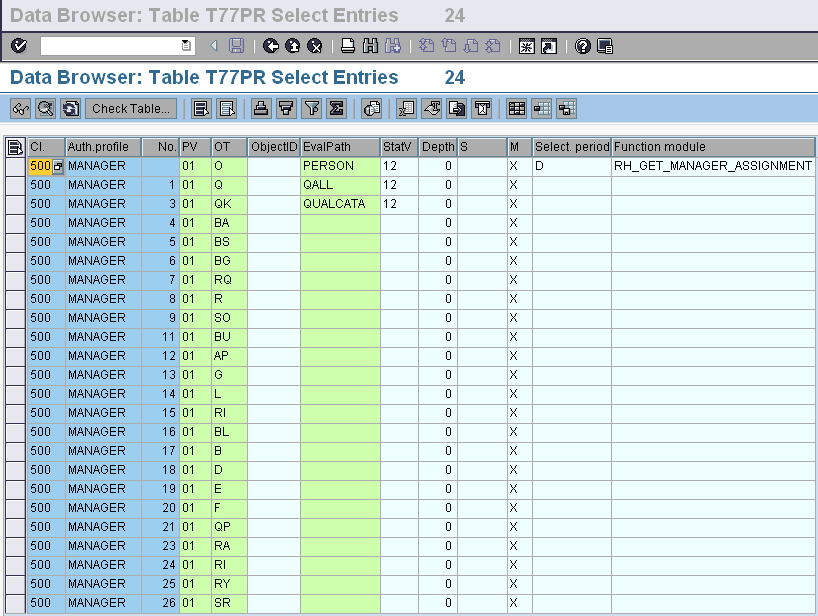Click the PERSON EvalPath cell
Viewport: 818px width, 616px height.
[340, 166]
